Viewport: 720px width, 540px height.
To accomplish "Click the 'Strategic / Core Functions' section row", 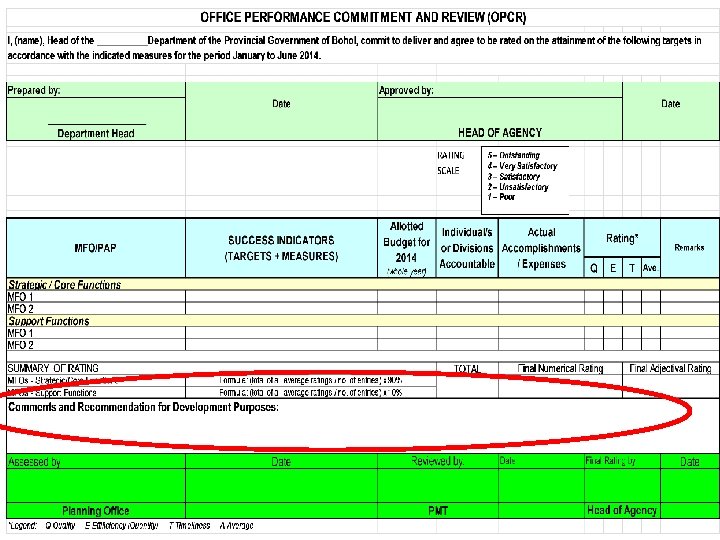I will 363,285.
